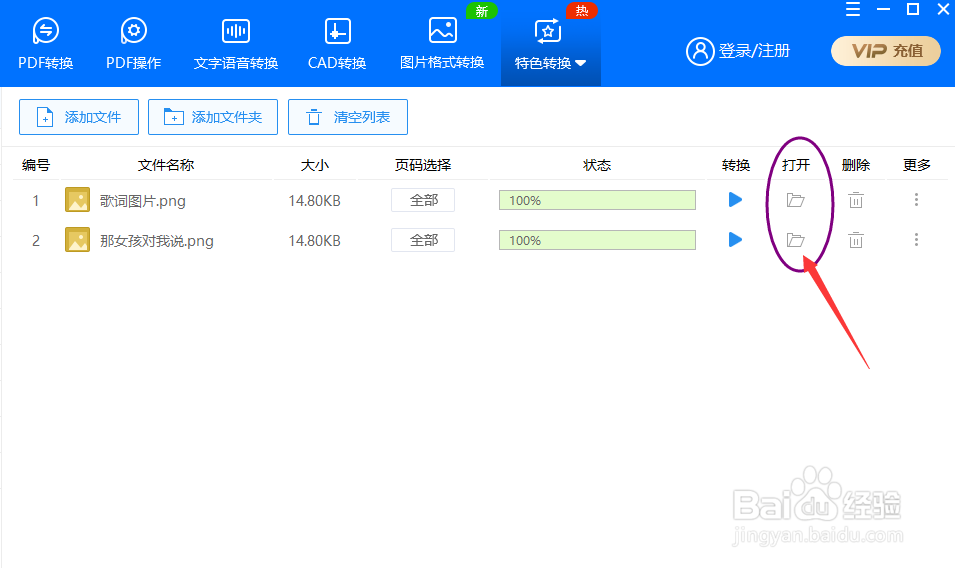
Task: Click the image thumbnail of 那女孩对我说.png
Action: [x=77, y=240]
